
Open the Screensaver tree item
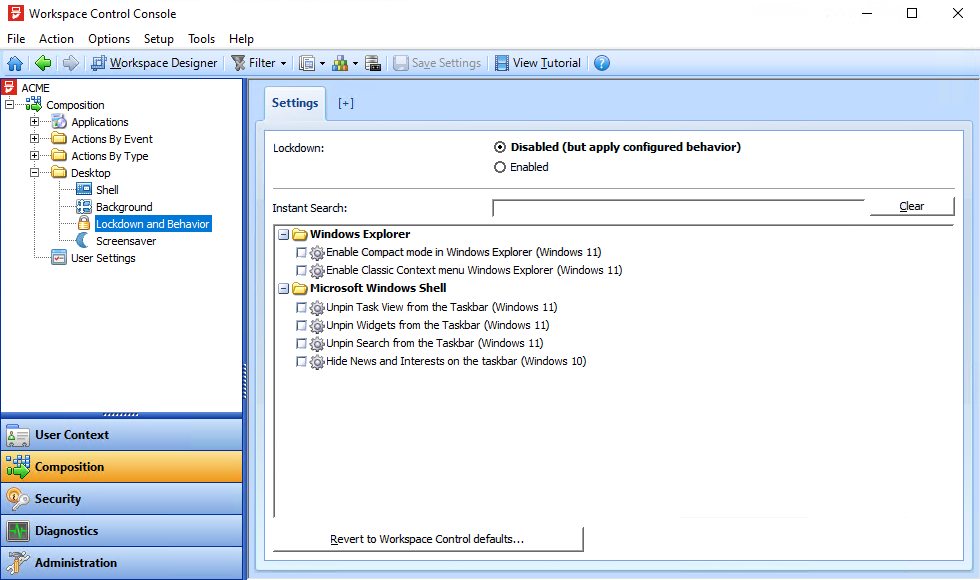click(x=126, y=241)
